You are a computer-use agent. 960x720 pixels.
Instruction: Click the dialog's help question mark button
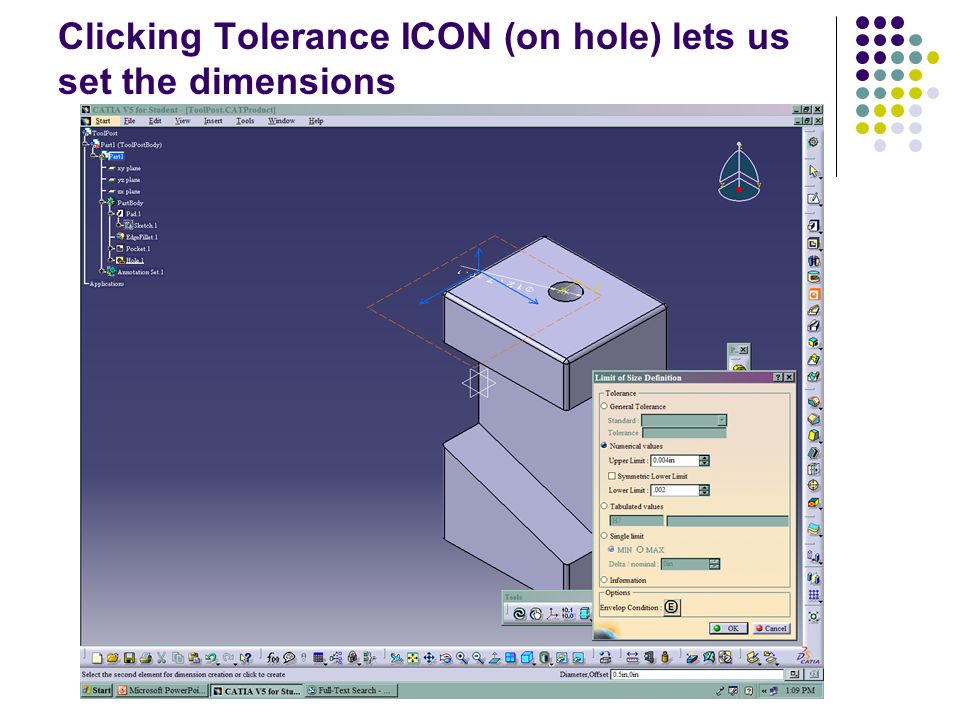point(778,377)
